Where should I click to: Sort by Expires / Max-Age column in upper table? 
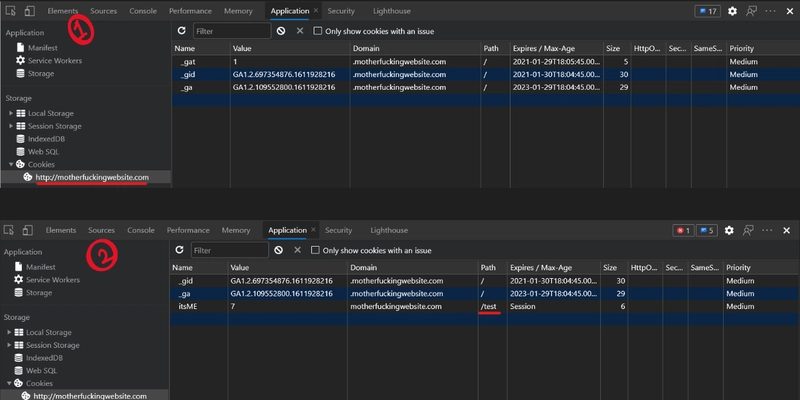click(x=557, y=48)
